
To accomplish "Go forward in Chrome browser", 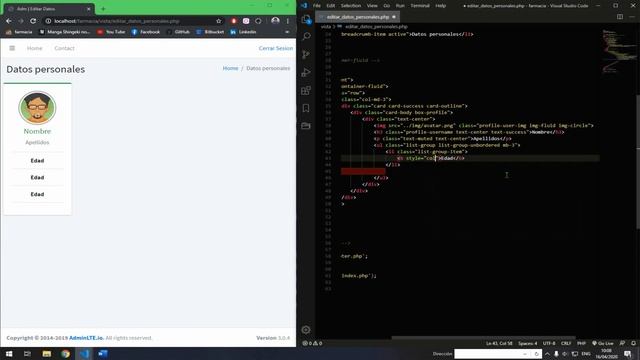I will pyautogui.click(x=21, y=21).
